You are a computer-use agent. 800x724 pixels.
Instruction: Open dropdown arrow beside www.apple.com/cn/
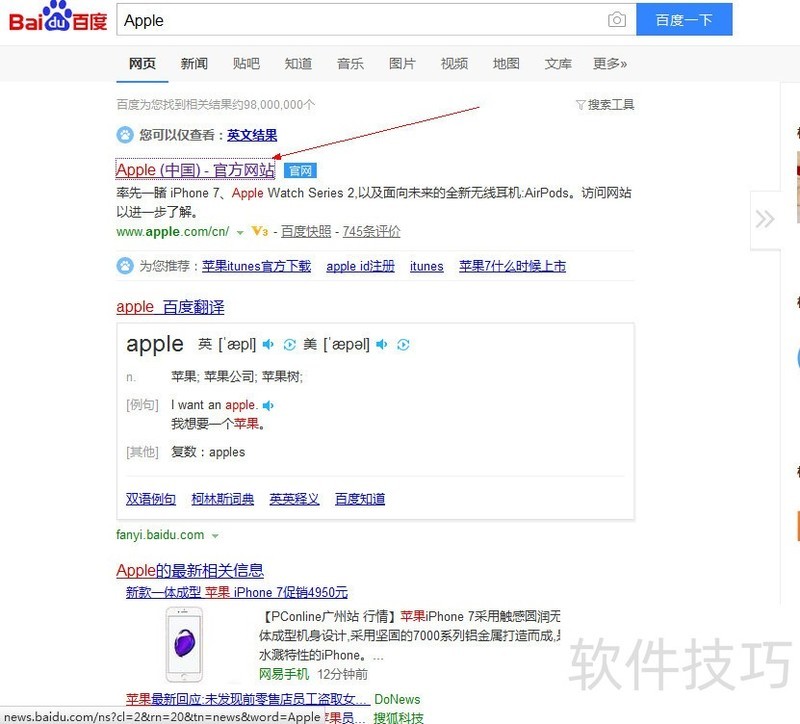point(240,233)
